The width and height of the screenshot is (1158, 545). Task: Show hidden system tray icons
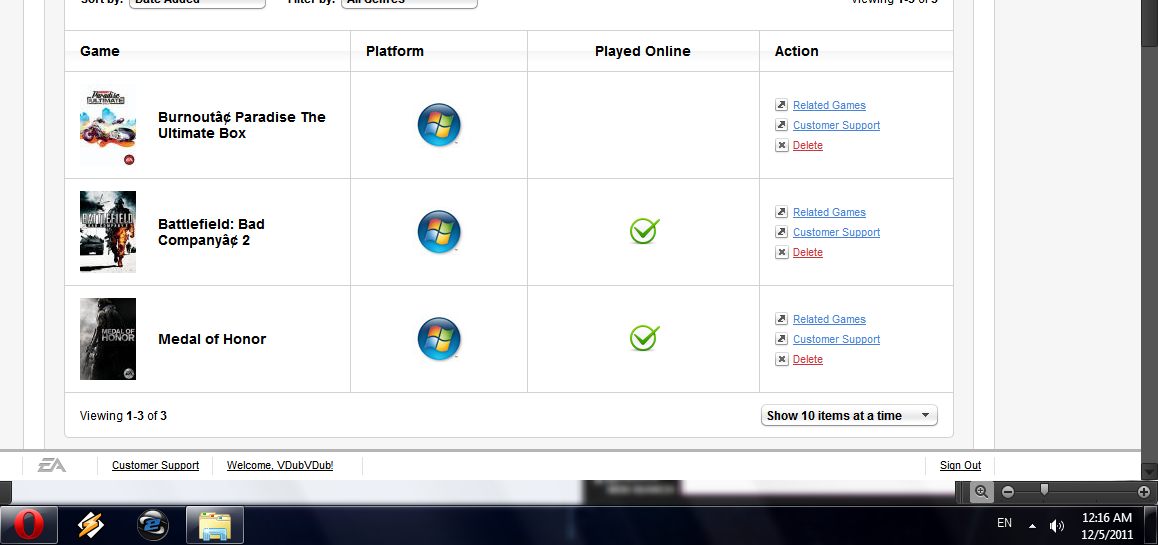[x=1032, y=526]
